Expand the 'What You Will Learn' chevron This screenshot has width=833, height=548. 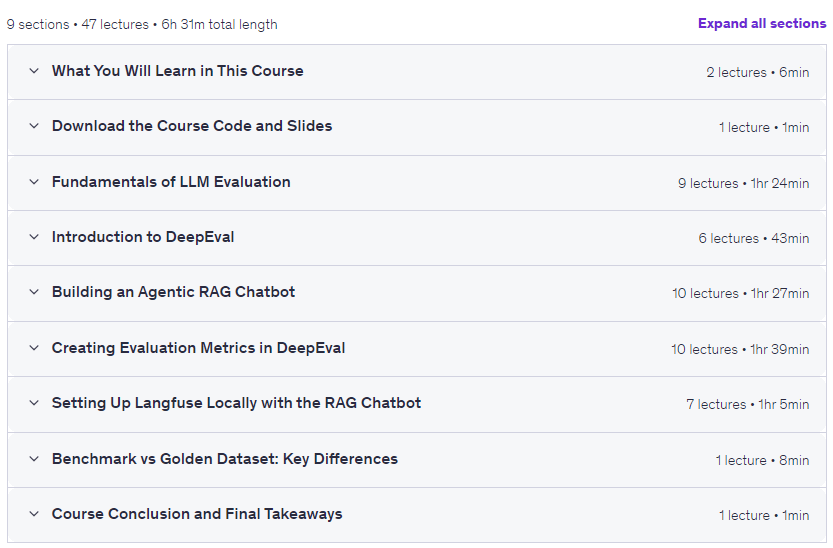pos(34,71)
